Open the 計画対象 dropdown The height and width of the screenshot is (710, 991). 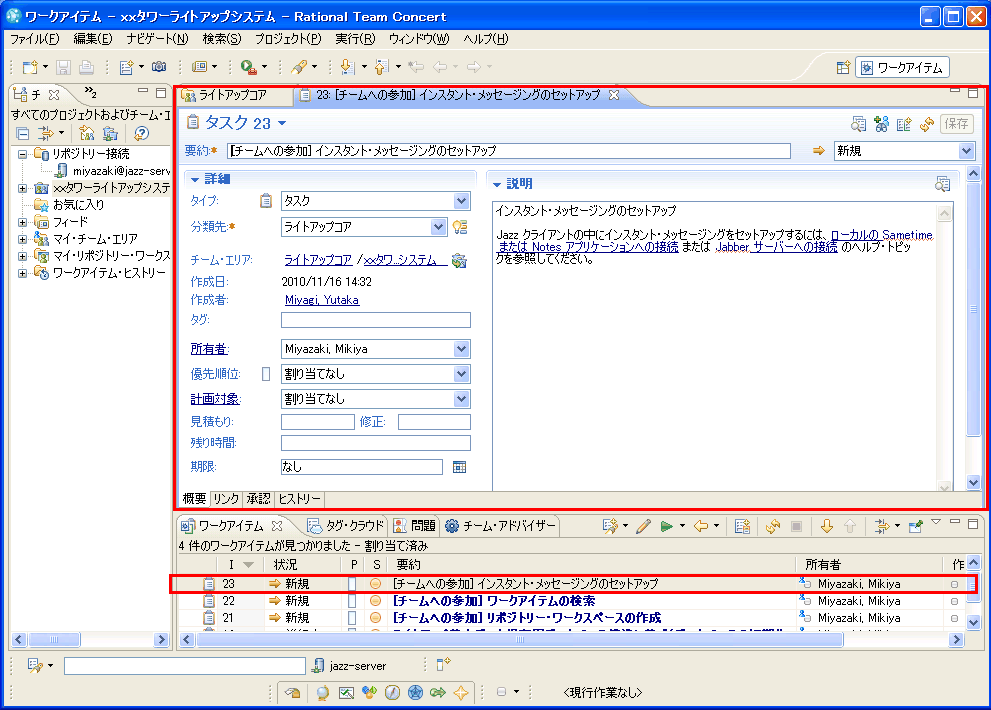tap(461, 399)
